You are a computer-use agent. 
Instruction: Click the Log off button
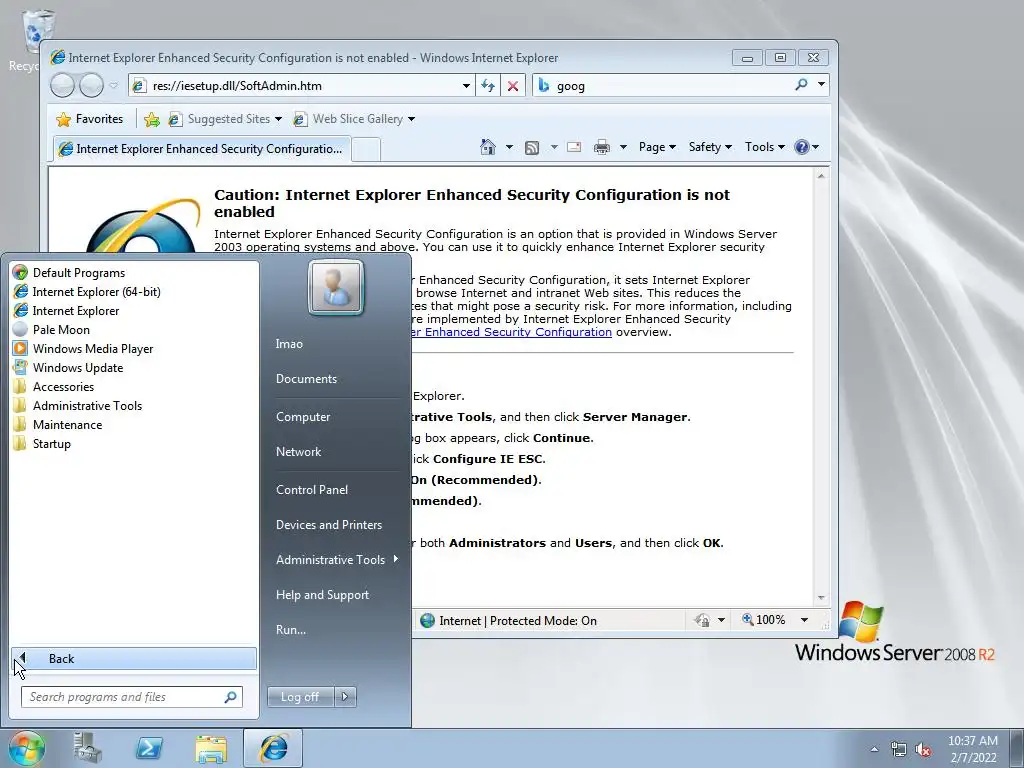(300, 697)
